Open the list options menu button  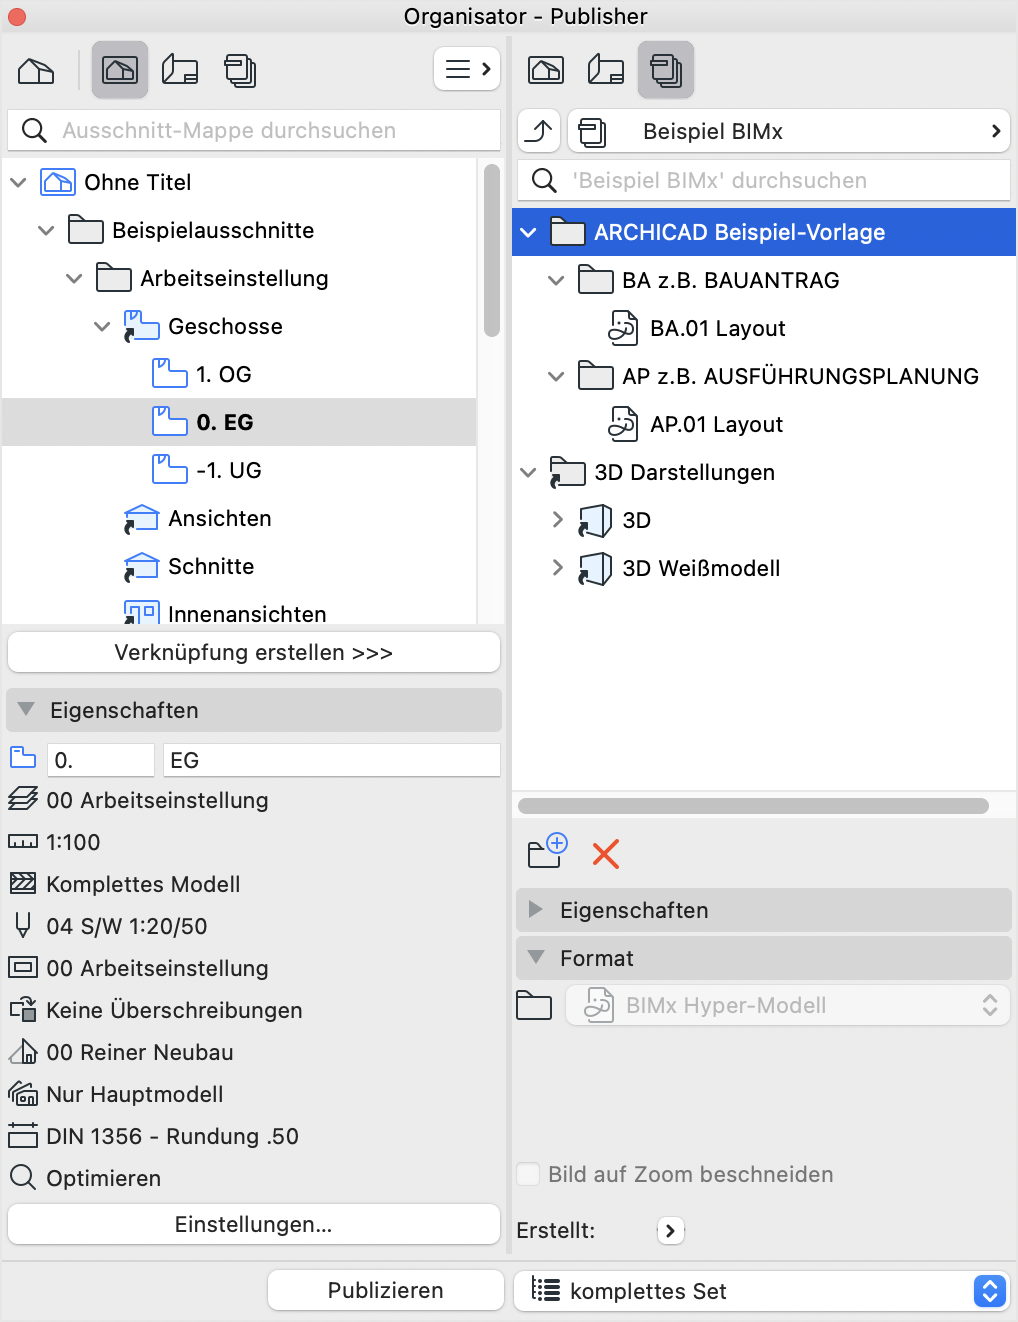[x=467, y=69]
